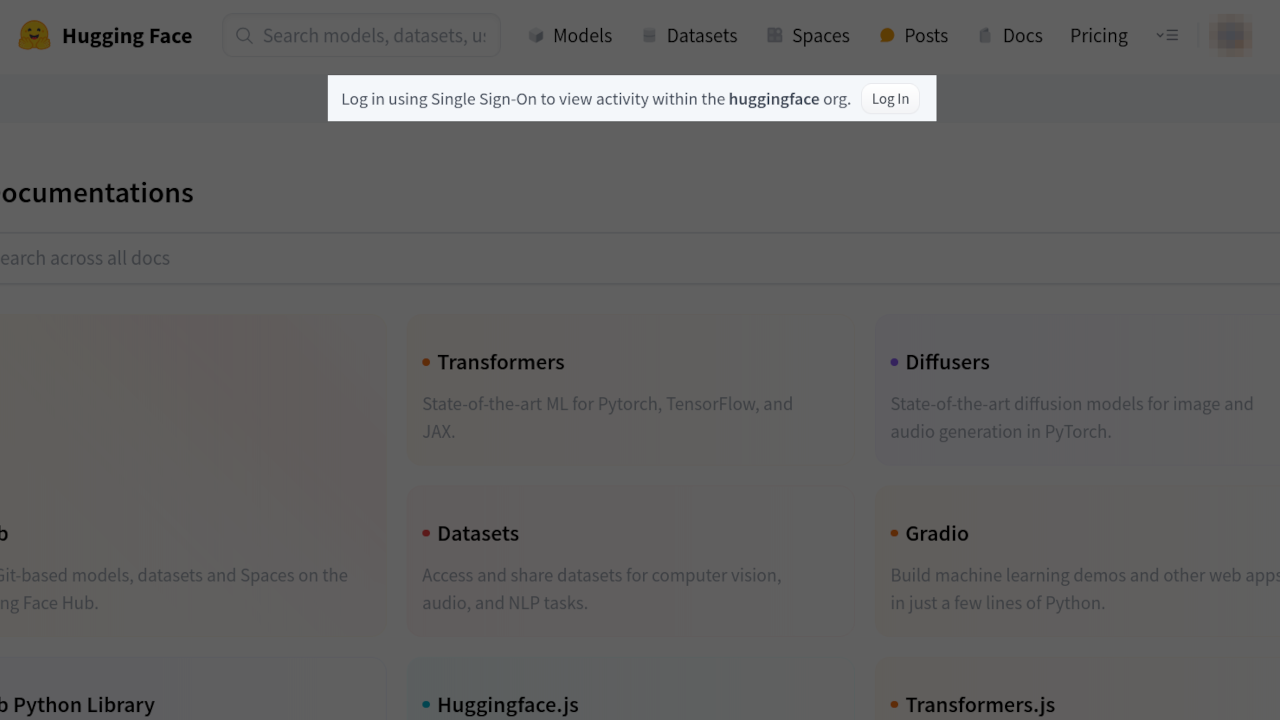Focus the models and datasets search field
Image resolution: width=1280 pixels, height=720 pixels.
374,36
